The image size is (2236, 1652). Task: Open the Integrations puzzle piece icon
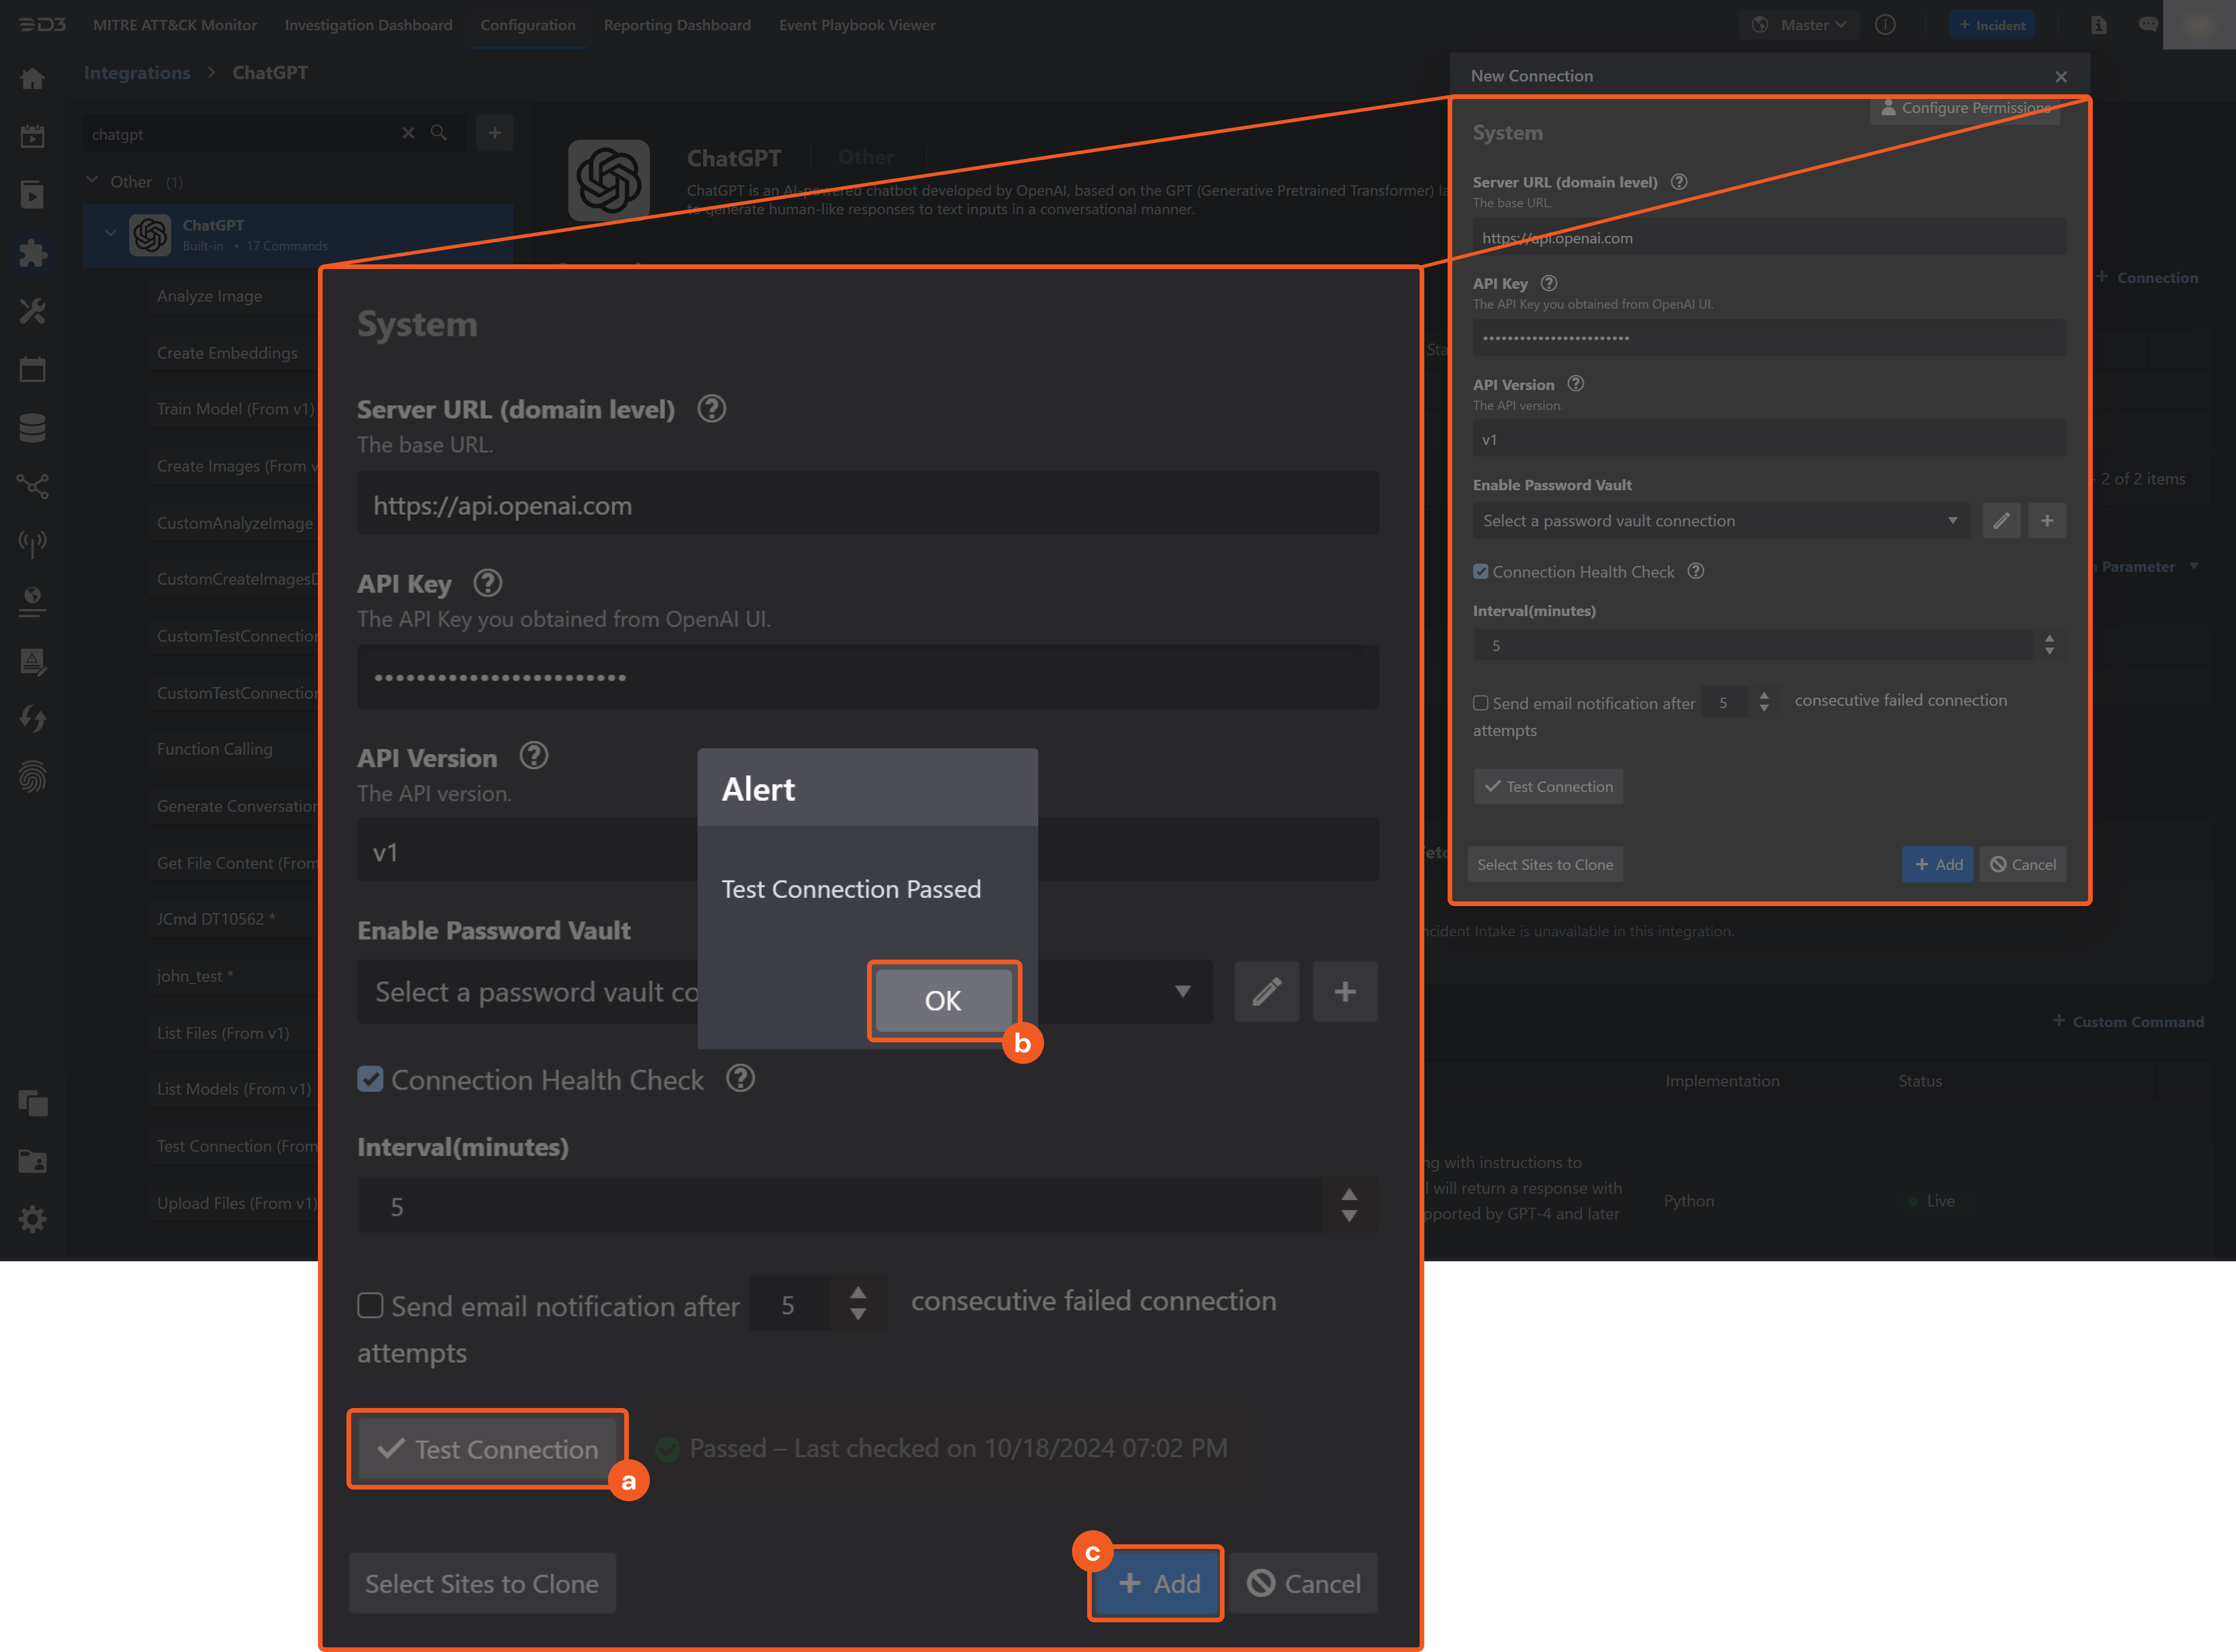[x=33, y=254]
